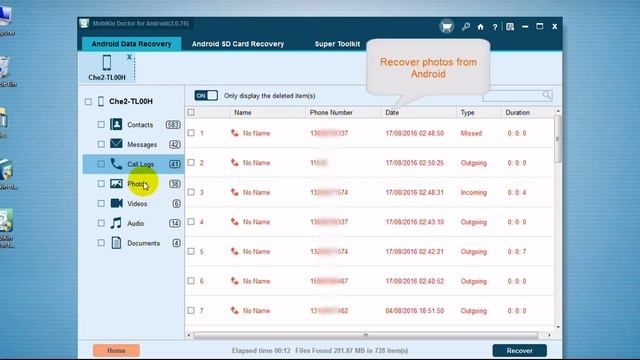Click date 17/08/2016 02:48:31 in row 3
The height and width of the screenshot is (360, 640).
click(x=414, y=192)
